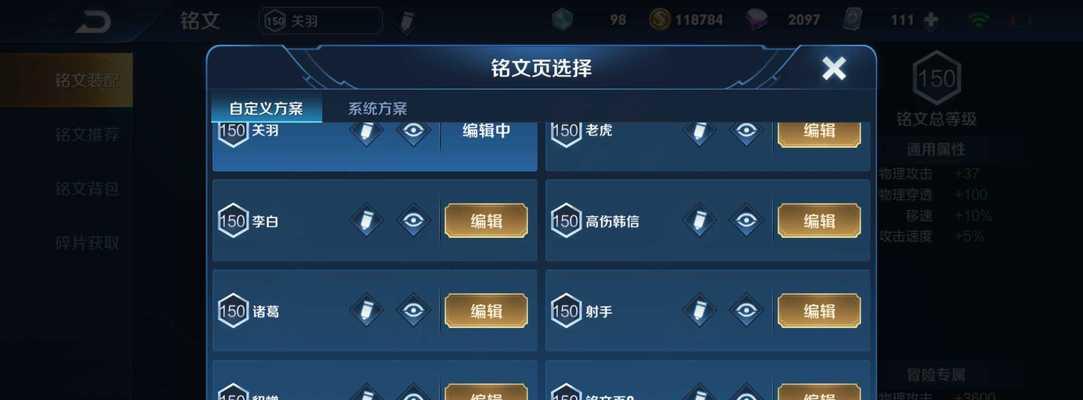Click the rename pencil for 诸葛 page
The height and width of the screenshot is (400, 1083).
(367, 310)
